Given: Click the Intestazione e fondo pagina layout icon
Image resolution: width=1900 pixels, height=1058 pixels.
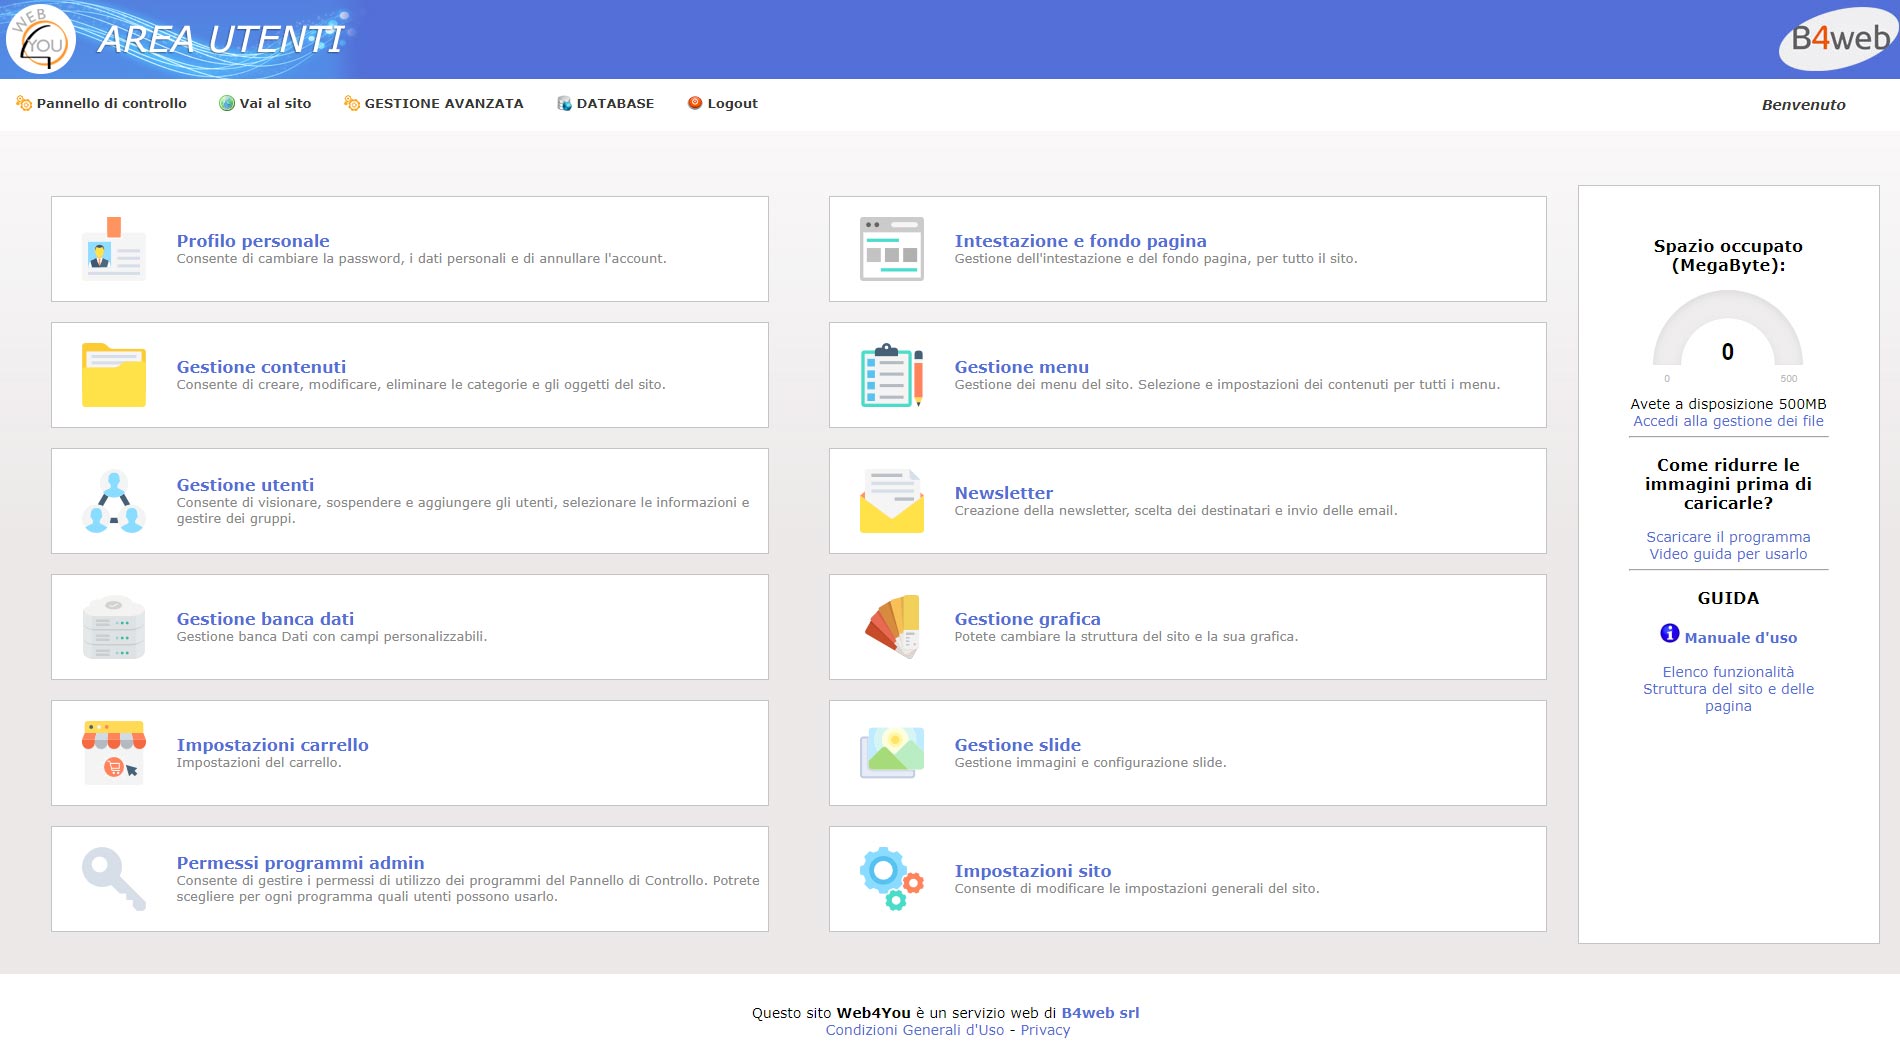Looking at the screenshot, I should 892,249.
